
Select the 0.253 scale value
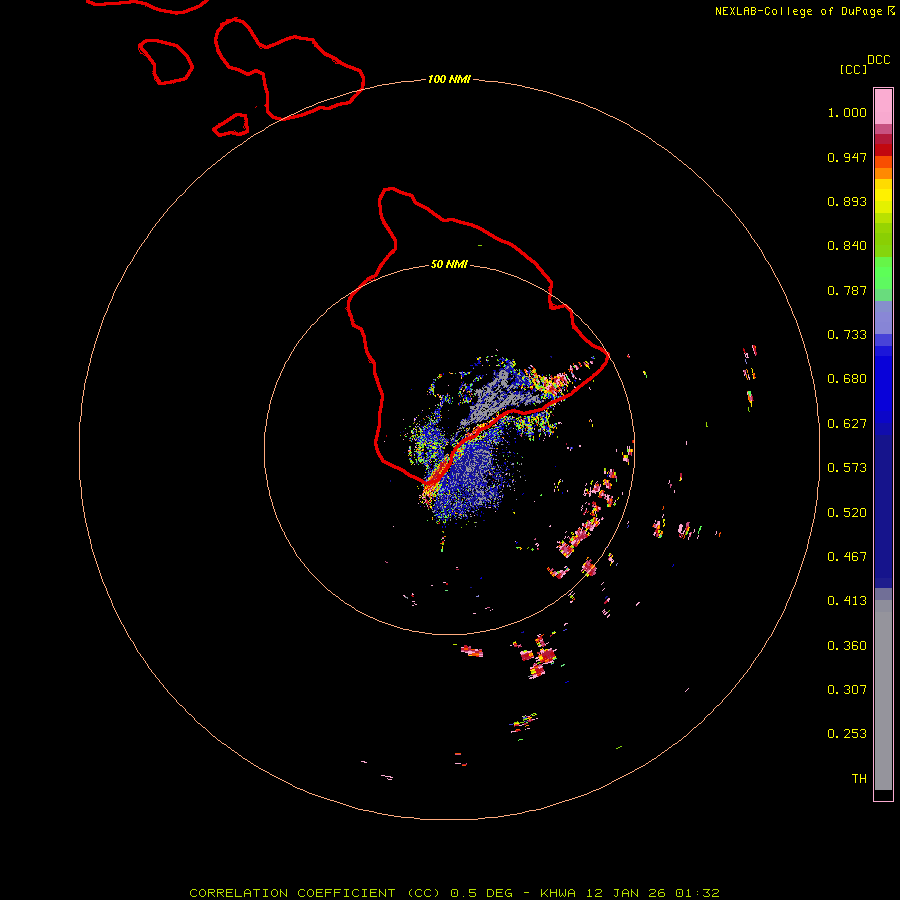tap(847, 734)
